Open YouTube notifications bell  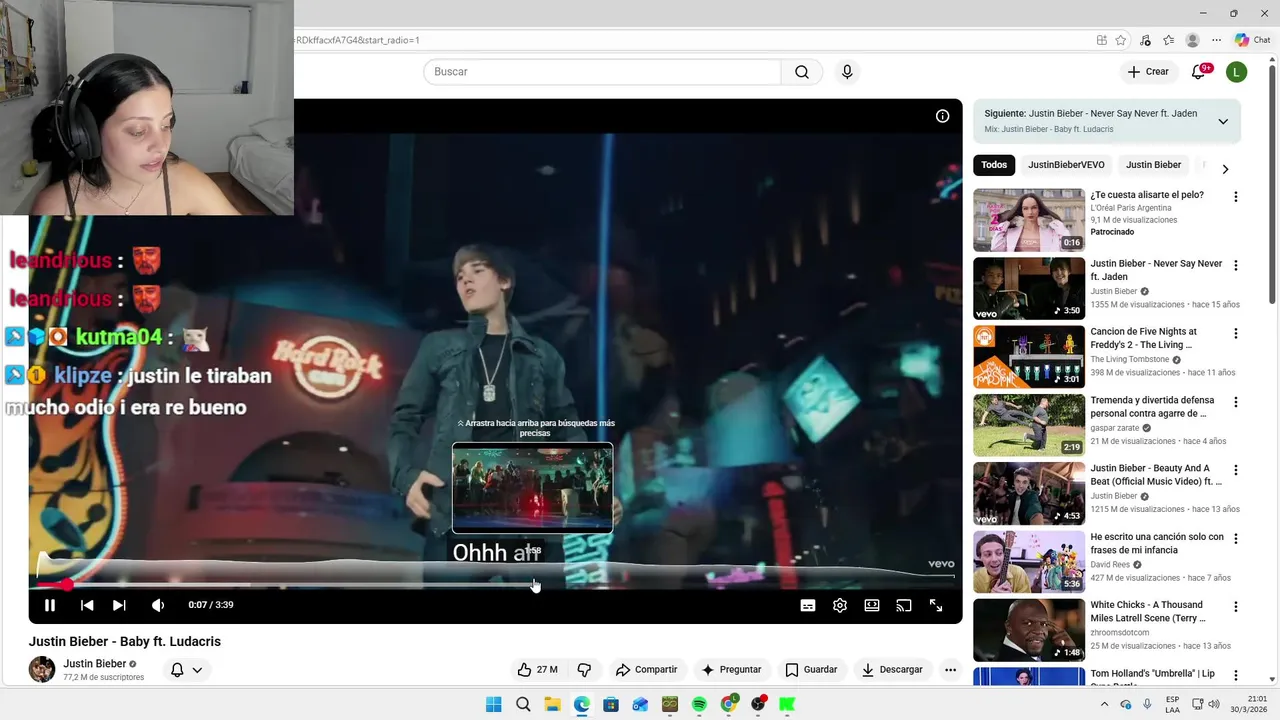point(1199,72)
